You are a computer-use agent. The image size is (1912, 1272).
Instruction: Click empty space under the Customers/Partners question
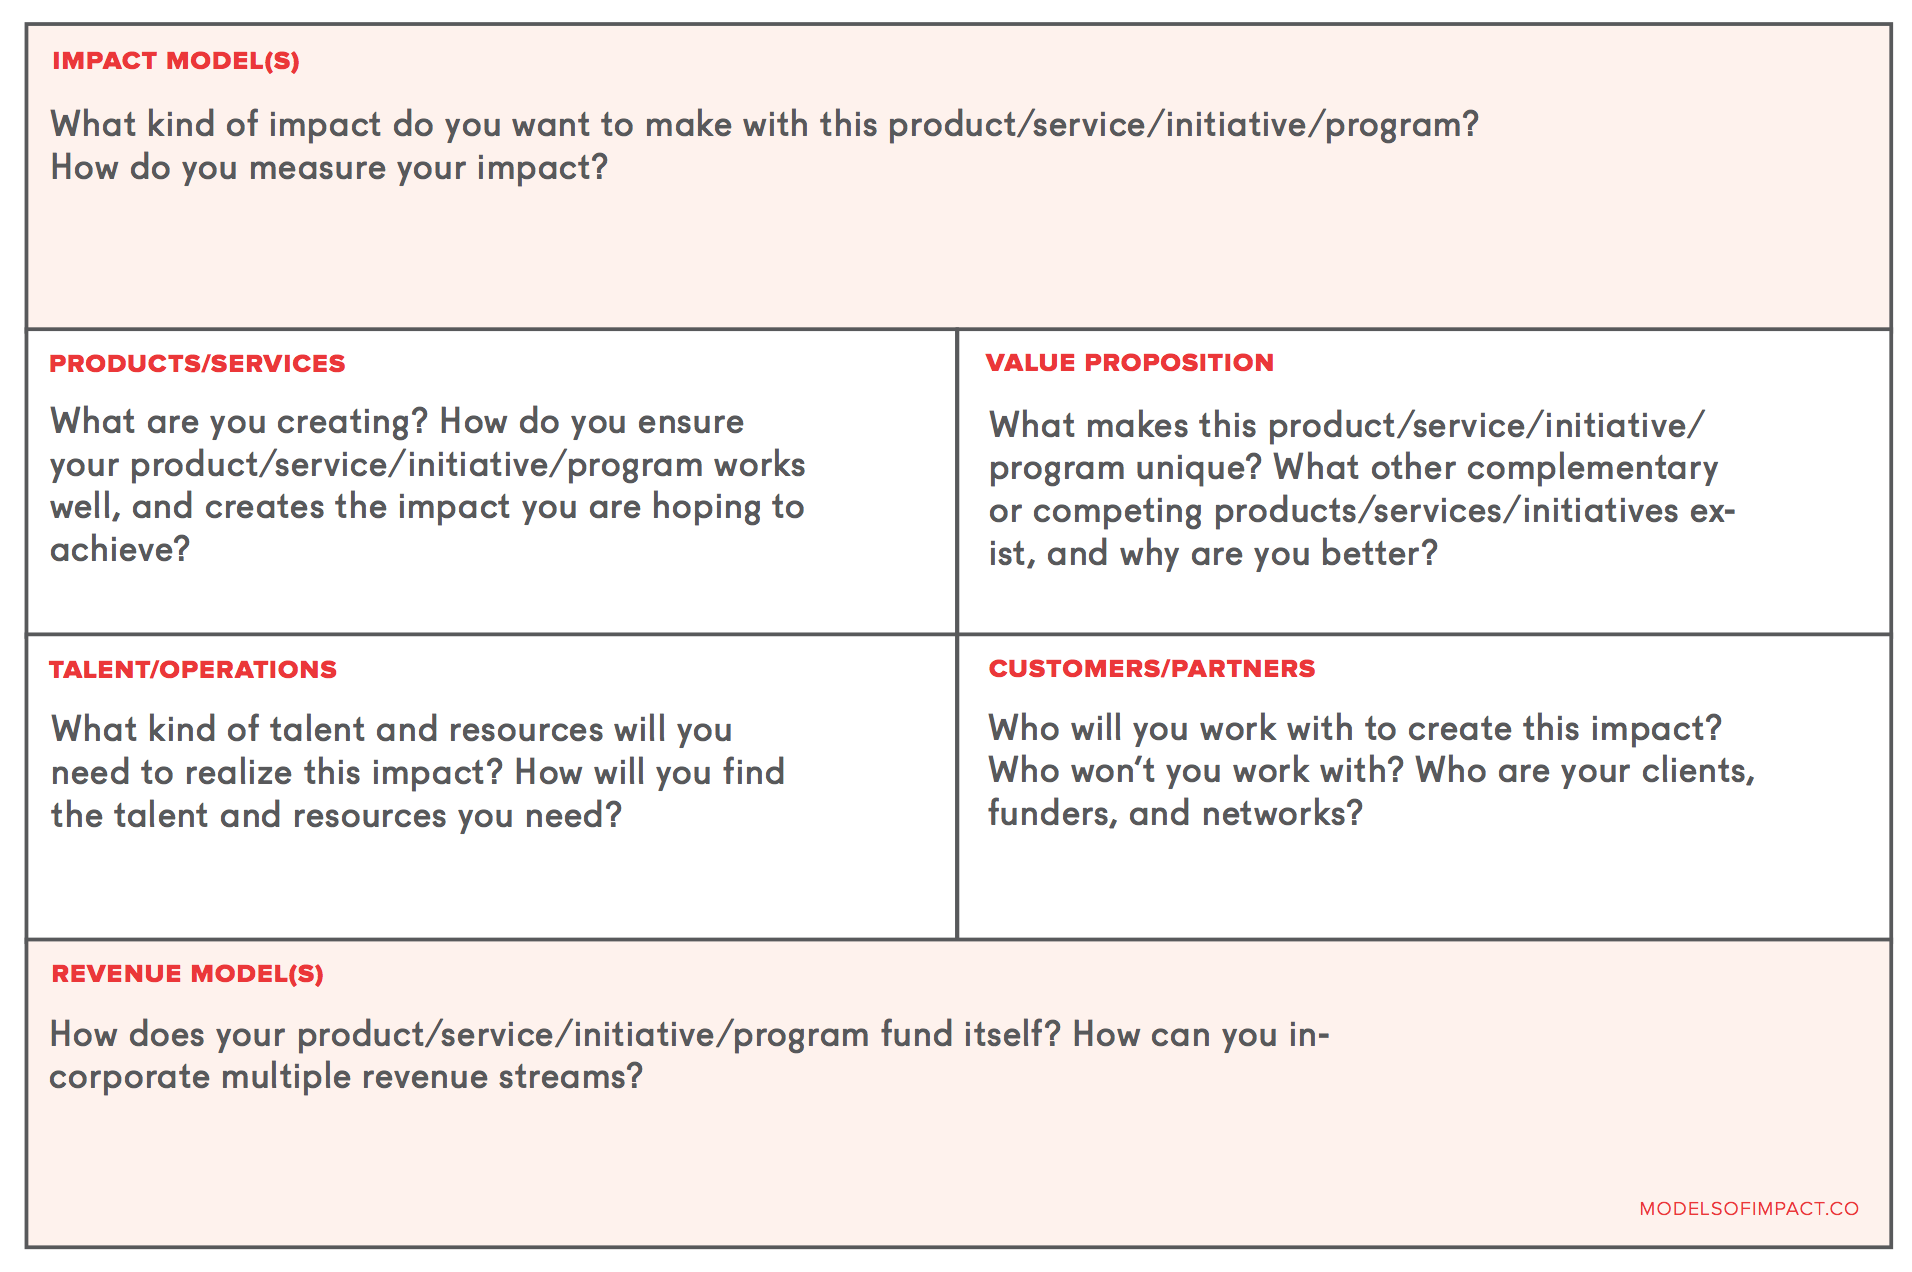1424,885
